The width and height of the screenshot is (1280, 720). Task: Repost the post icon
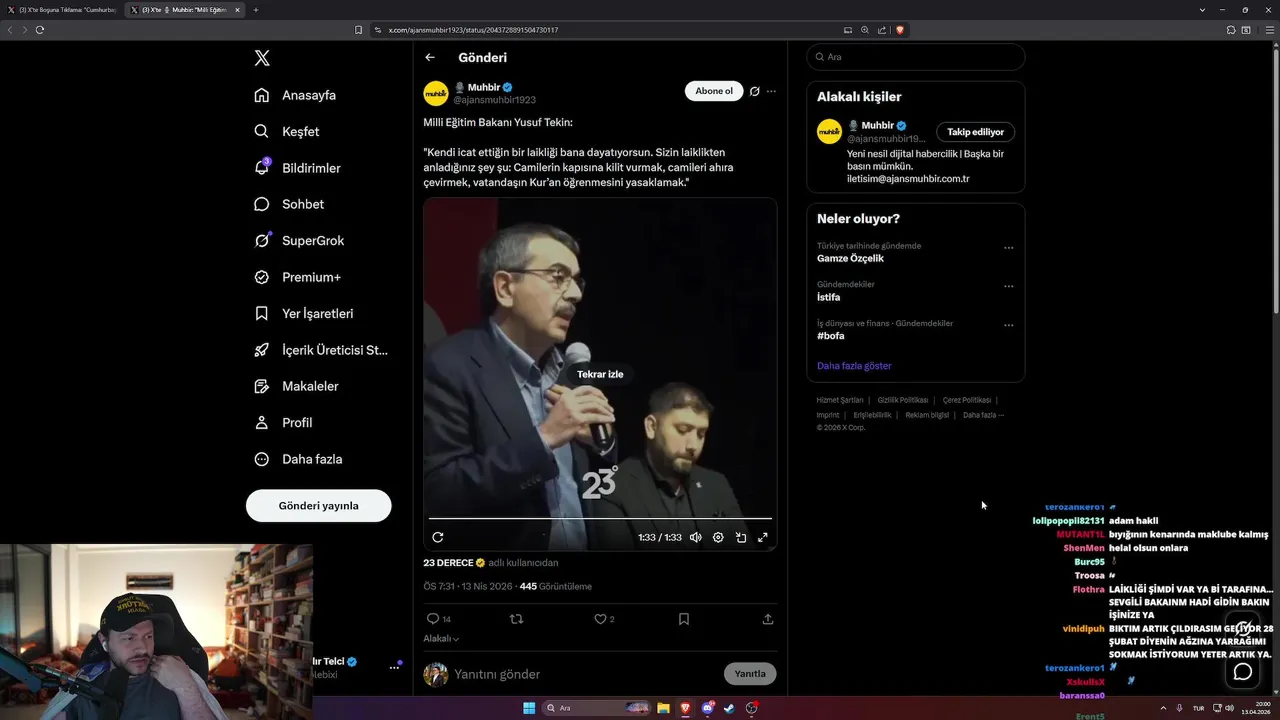[x=516, y=619]
